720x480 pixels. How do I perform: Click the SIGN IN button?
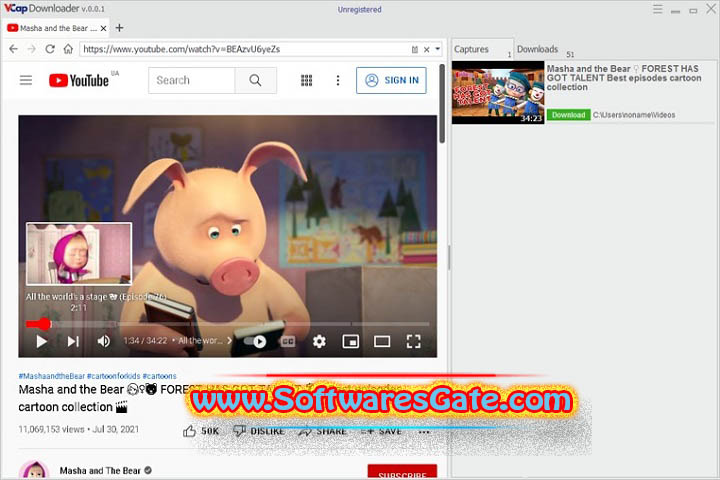click(391, 80)
